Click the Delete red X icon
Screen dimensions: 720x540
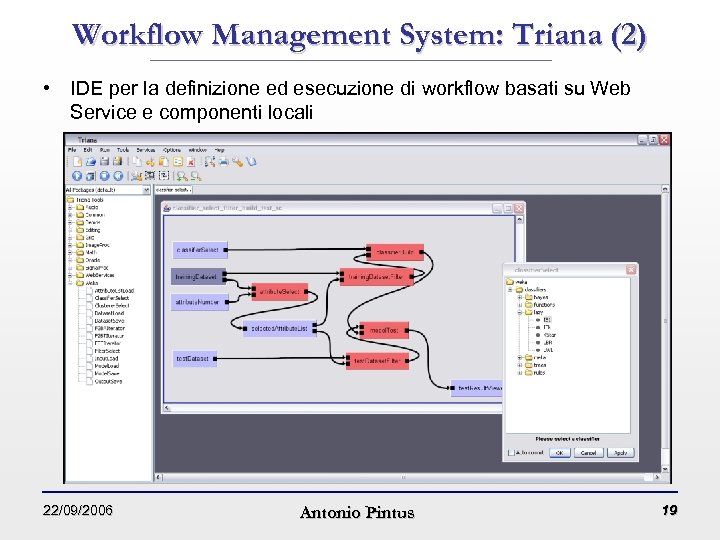pos(191,162)
